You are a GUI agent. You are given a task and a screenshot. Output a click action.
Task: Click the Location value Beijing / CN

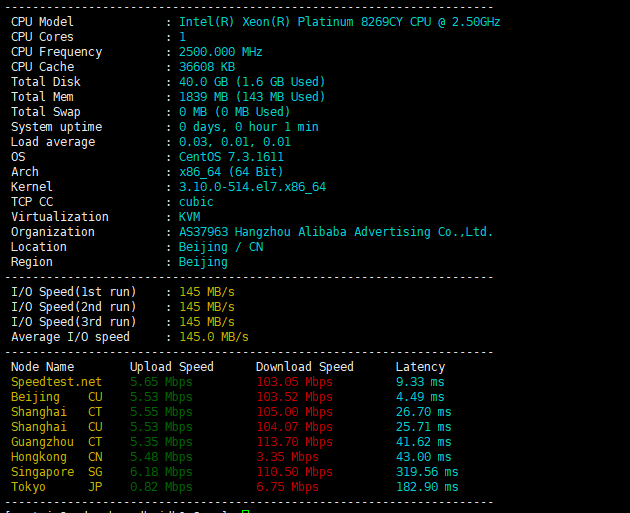click(x=221, y=247)
